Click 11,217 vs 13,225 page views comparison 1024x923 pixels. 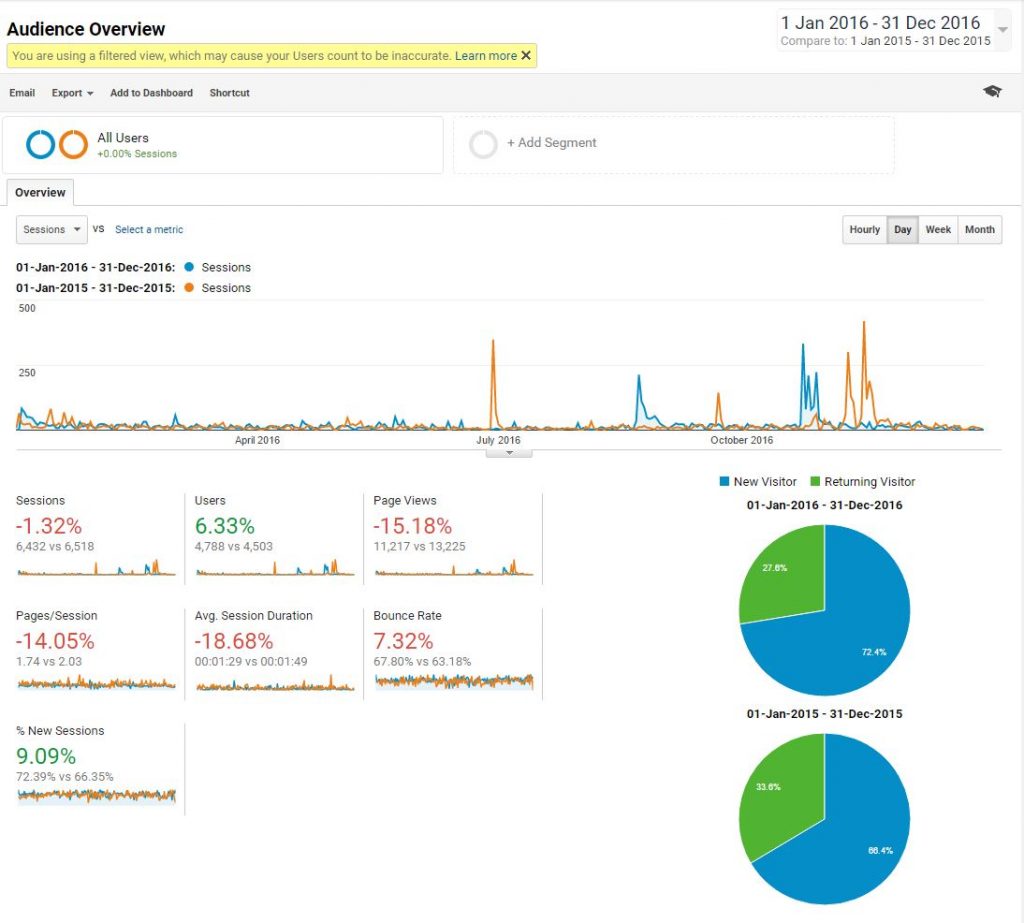419,546
